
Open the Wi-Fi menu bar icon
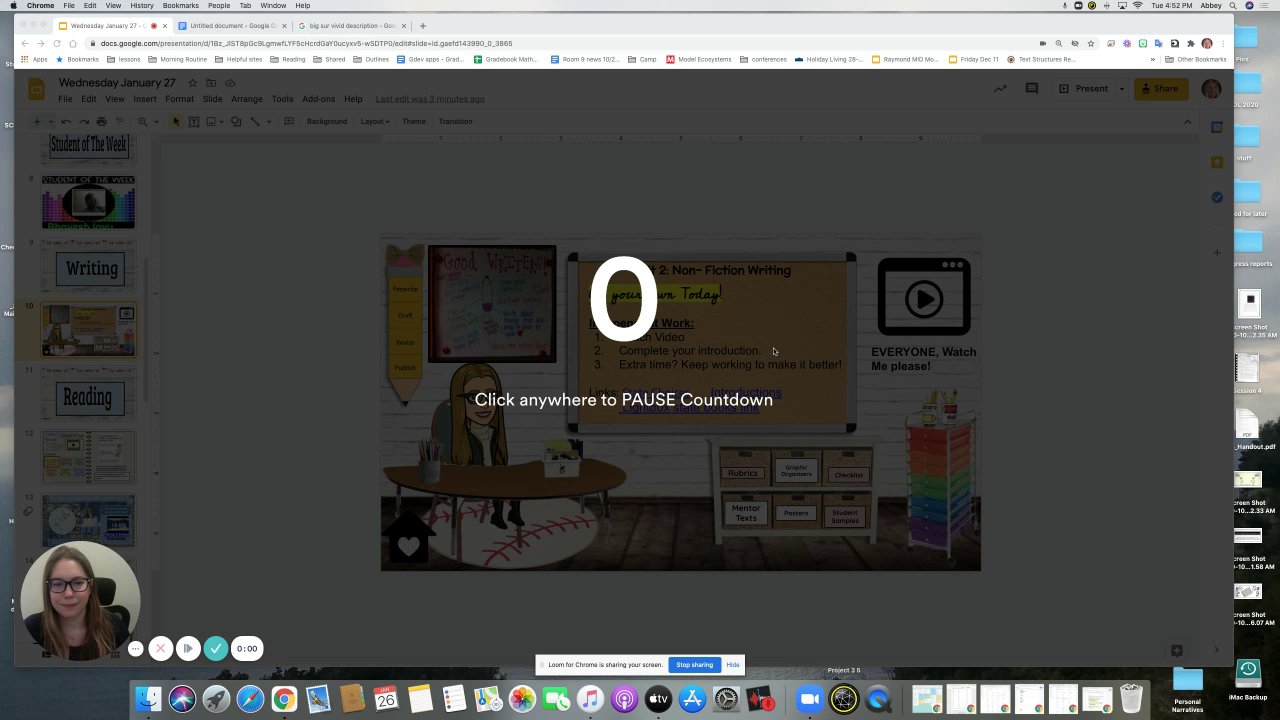[x=1137, y=6]
